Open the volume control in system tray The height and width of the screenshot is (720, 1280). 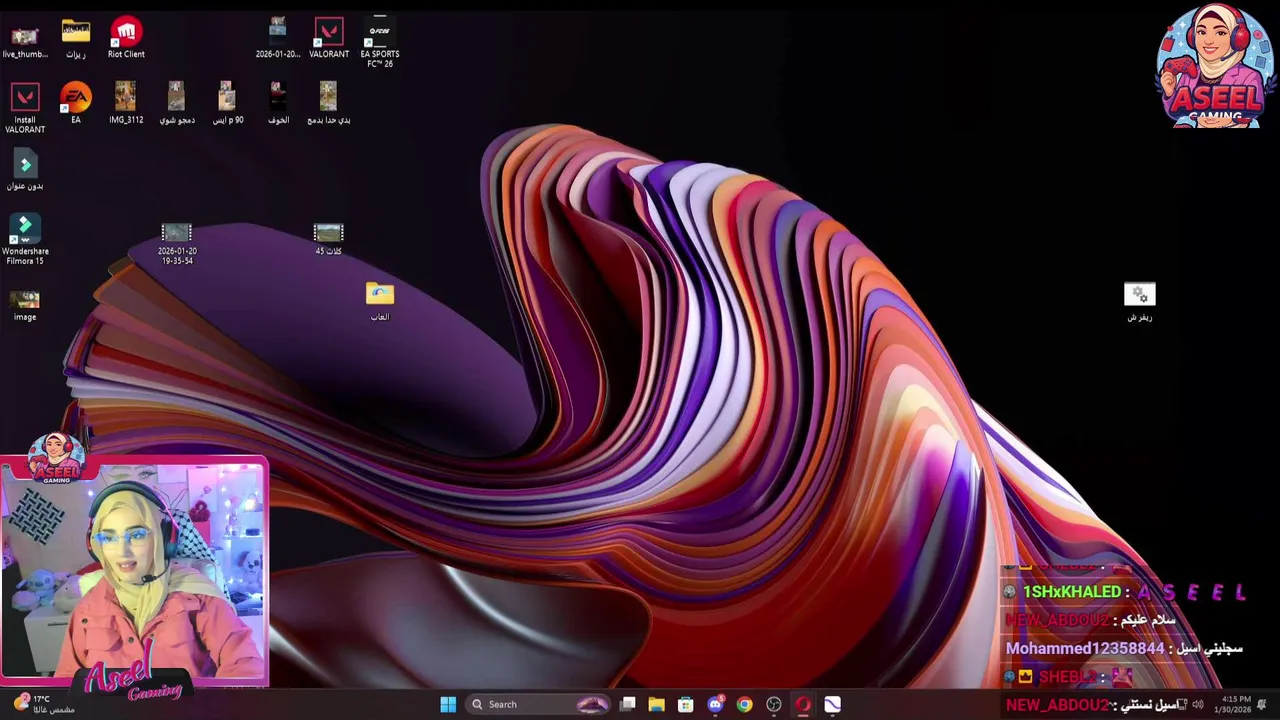click(1198, 704)
